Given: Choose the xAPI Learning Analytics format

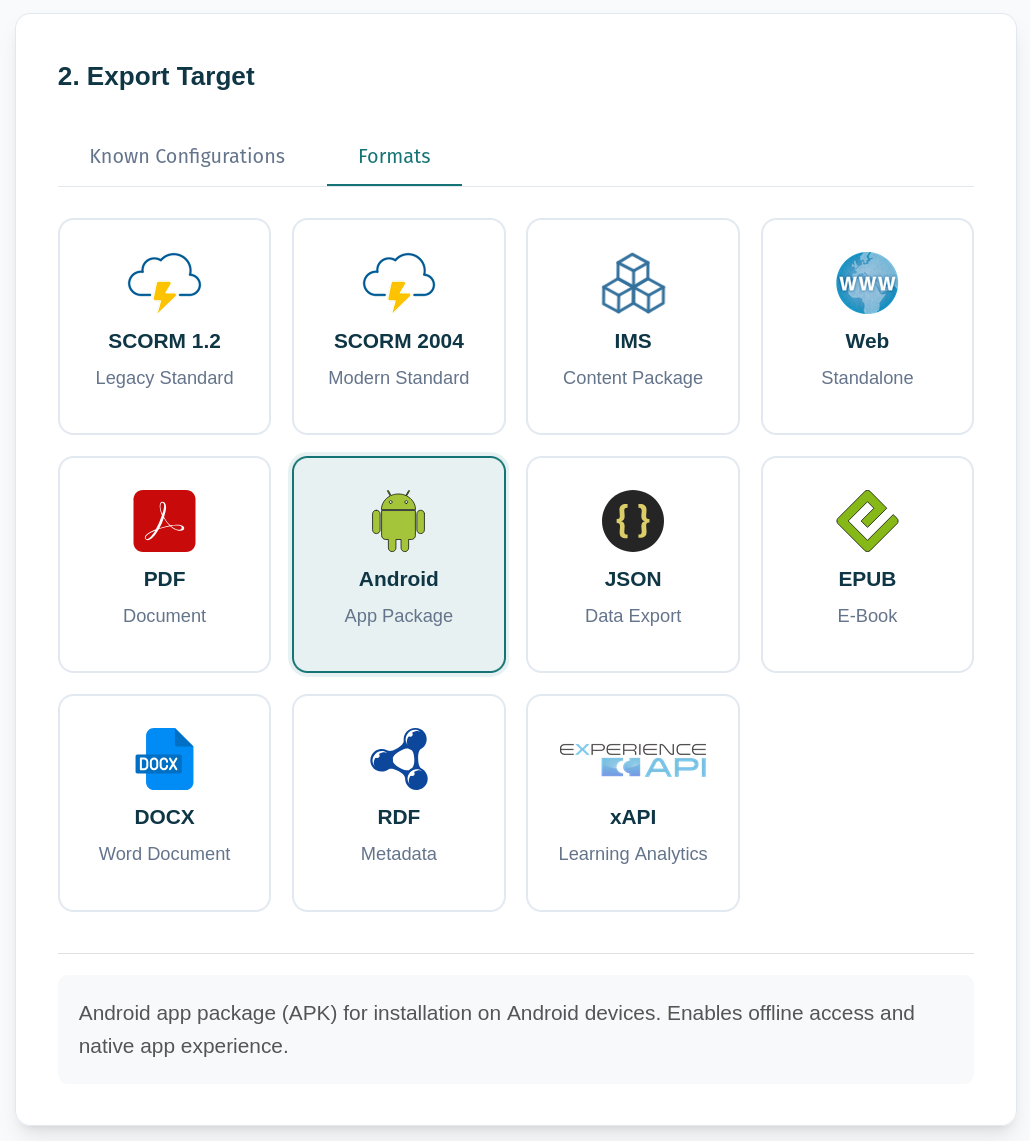Looking at the screenshot, I should pyautogui.click(x=632, y=802).
